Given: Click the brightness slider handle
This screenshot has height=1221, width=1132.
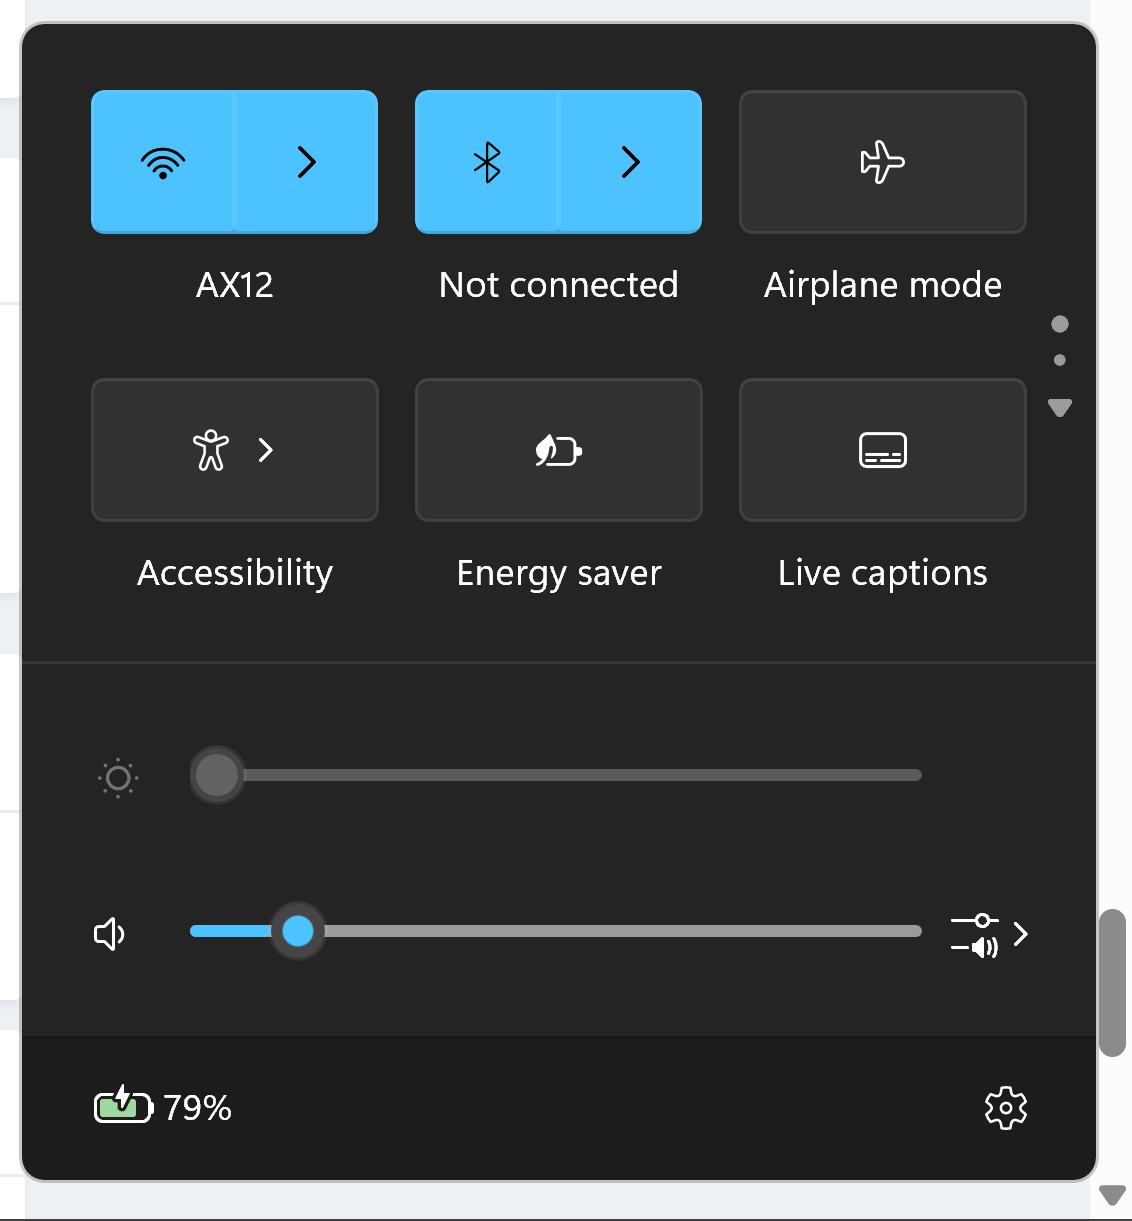Looking at the screenshot, I should click(x=217, y=775).
